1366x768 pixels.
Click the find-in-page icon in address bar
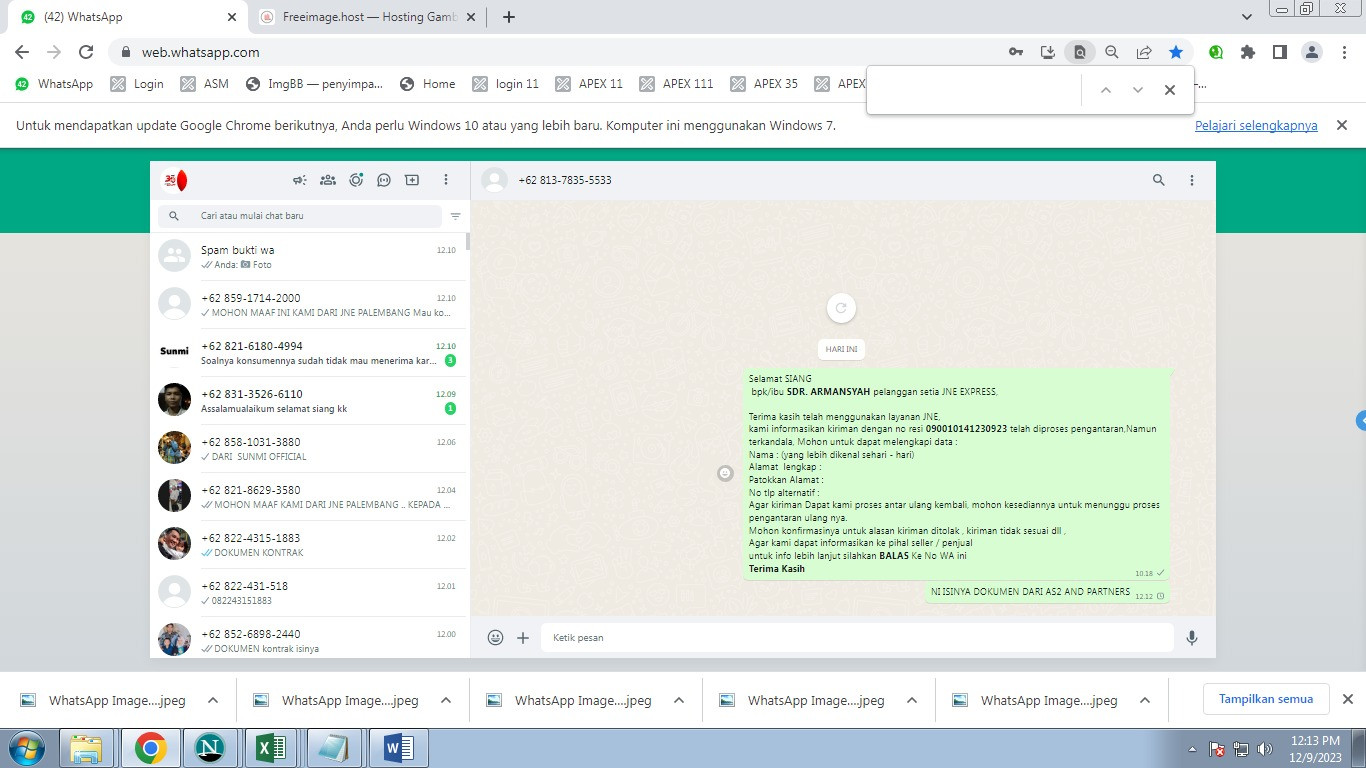(x=1079, y=52)
